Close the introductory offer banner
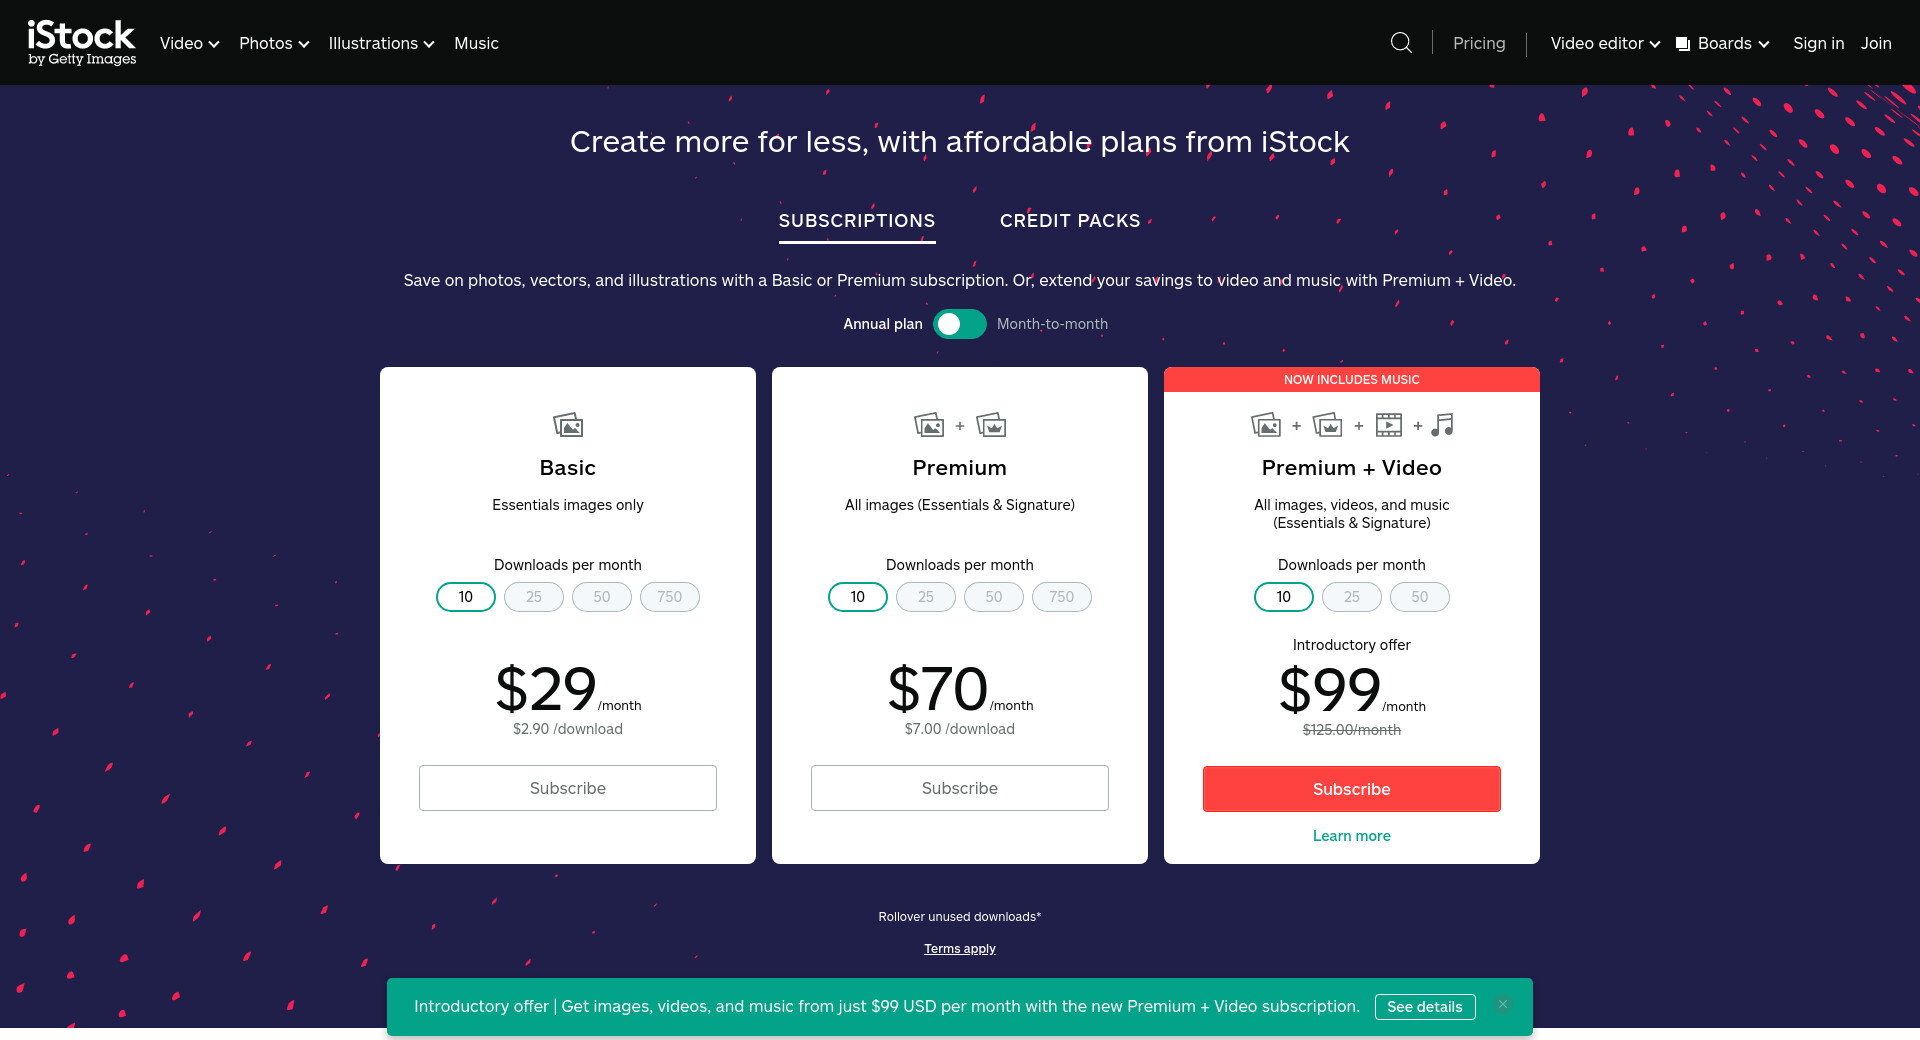 point(1502,1005)
